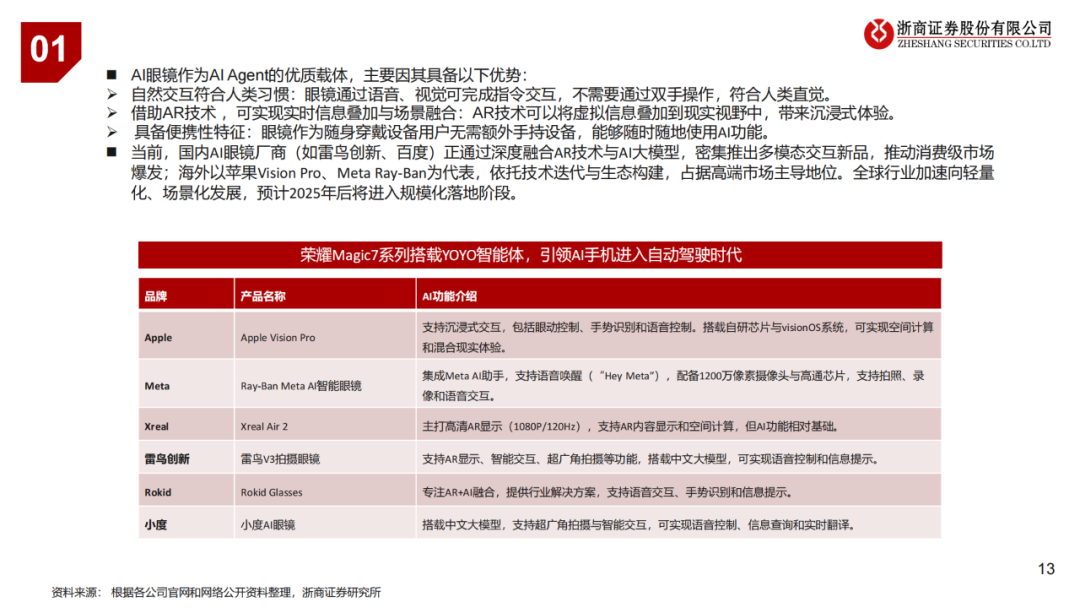Click the page number 13

(x=1046, y=569)
